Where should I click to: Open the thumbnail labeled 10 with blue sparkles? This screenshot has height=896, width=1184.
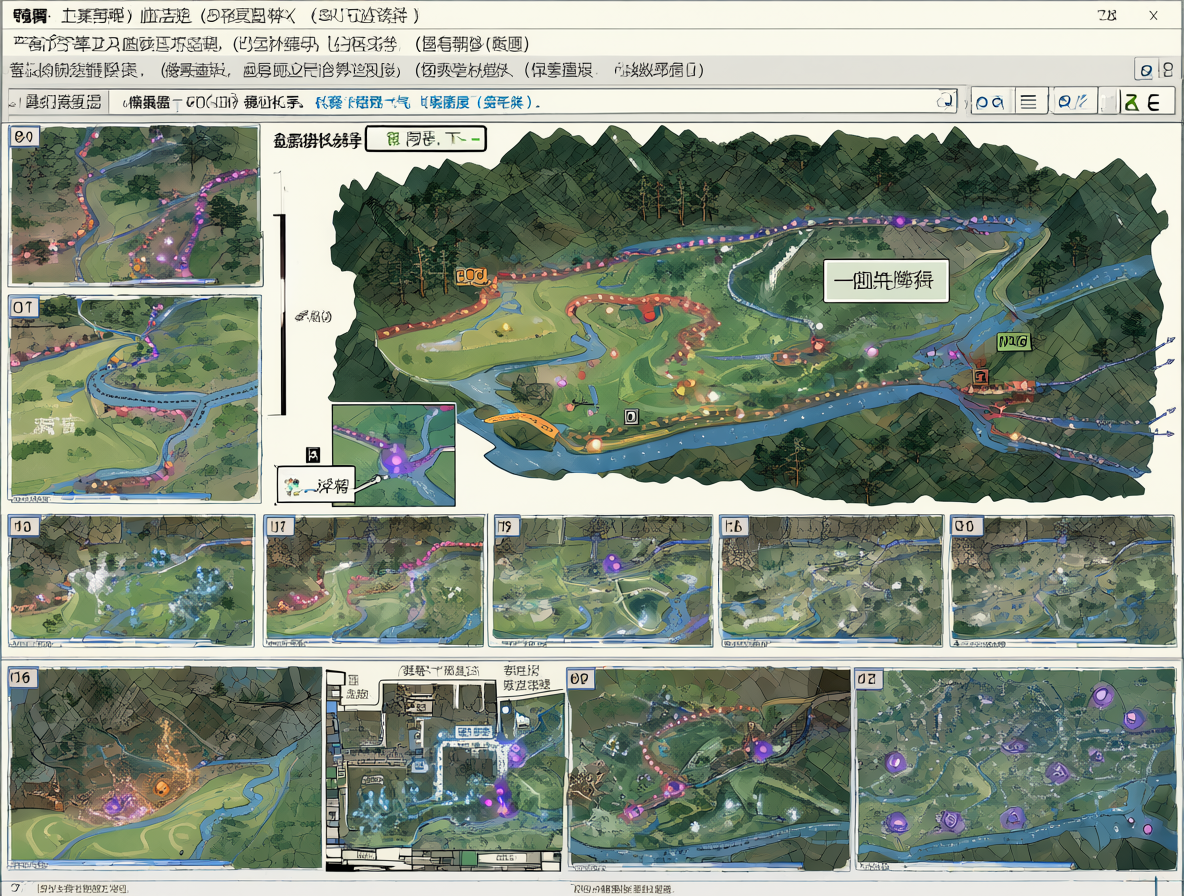131,580
